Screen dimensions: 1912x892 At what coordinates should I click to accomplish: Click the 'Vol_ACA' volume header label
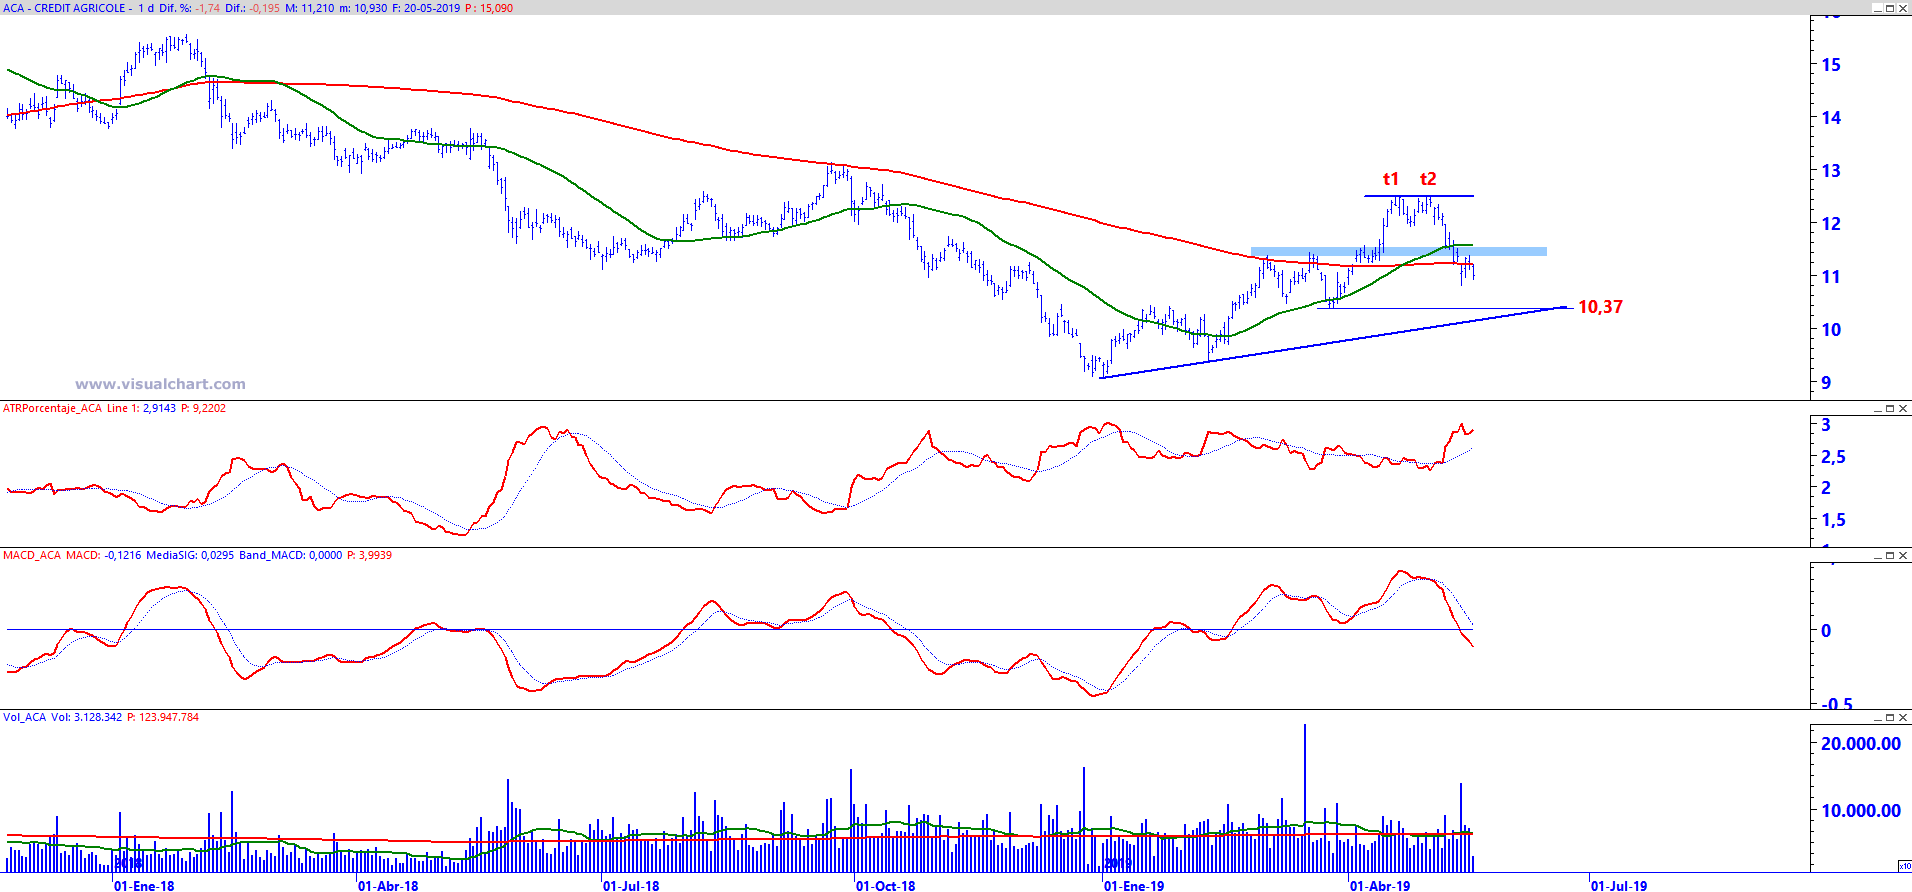(25, 717)
